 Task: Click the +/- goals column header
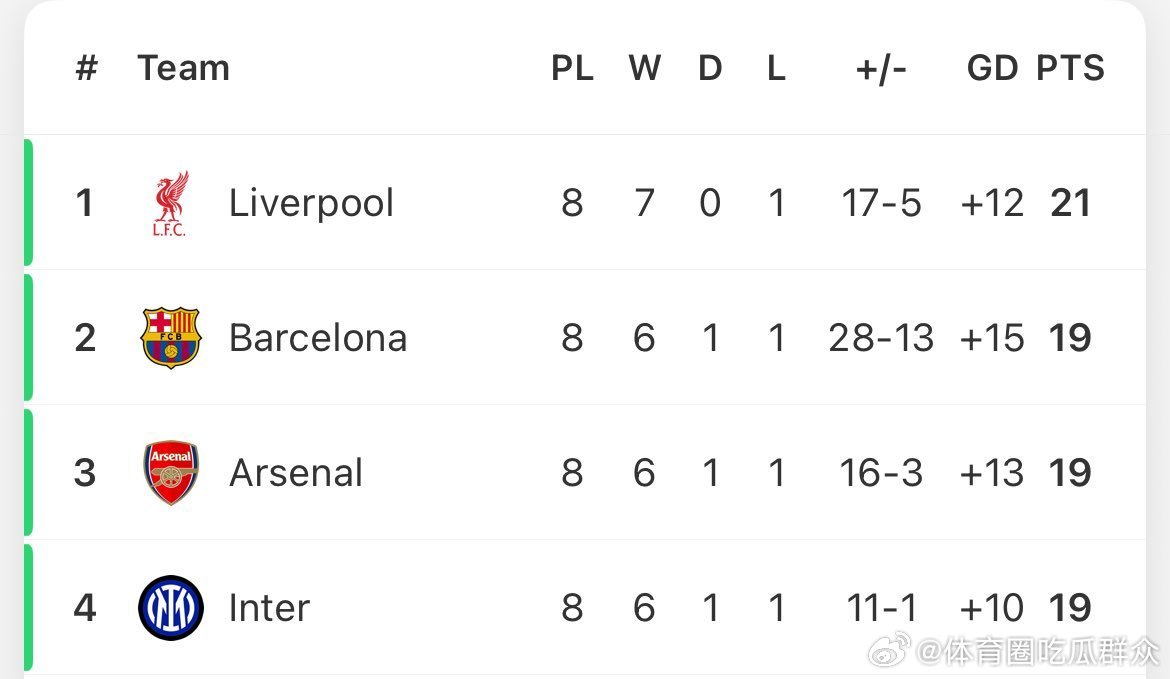(x=881, y=69)
